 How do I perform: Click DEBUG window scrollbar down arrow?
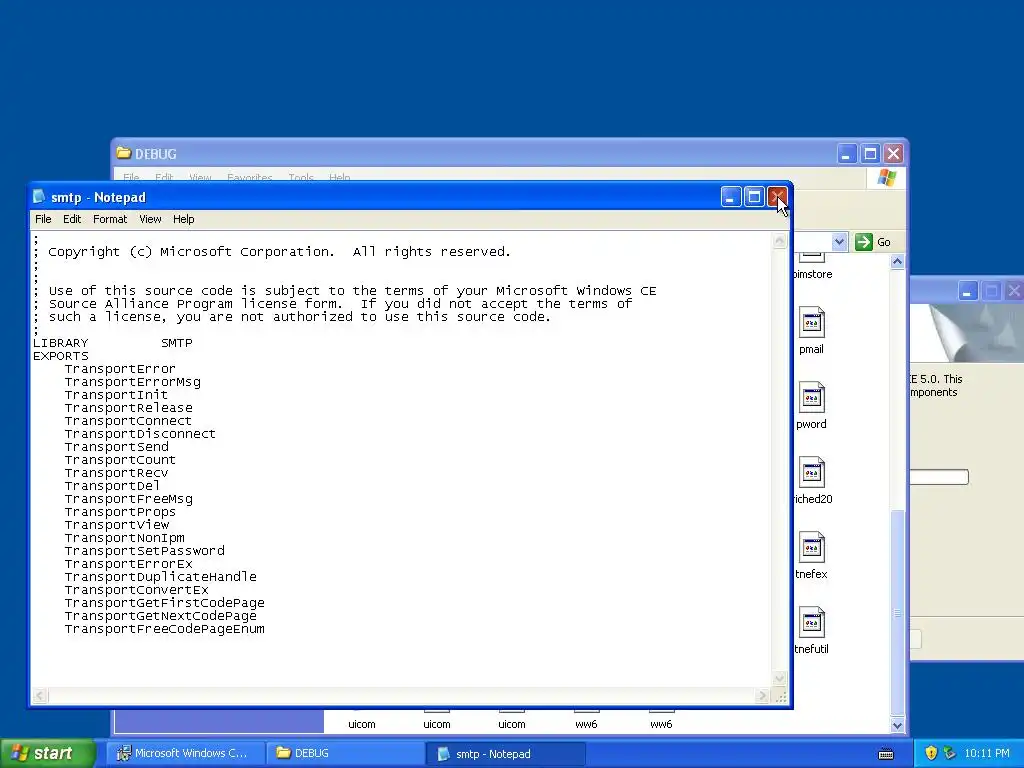pos(897,725)
